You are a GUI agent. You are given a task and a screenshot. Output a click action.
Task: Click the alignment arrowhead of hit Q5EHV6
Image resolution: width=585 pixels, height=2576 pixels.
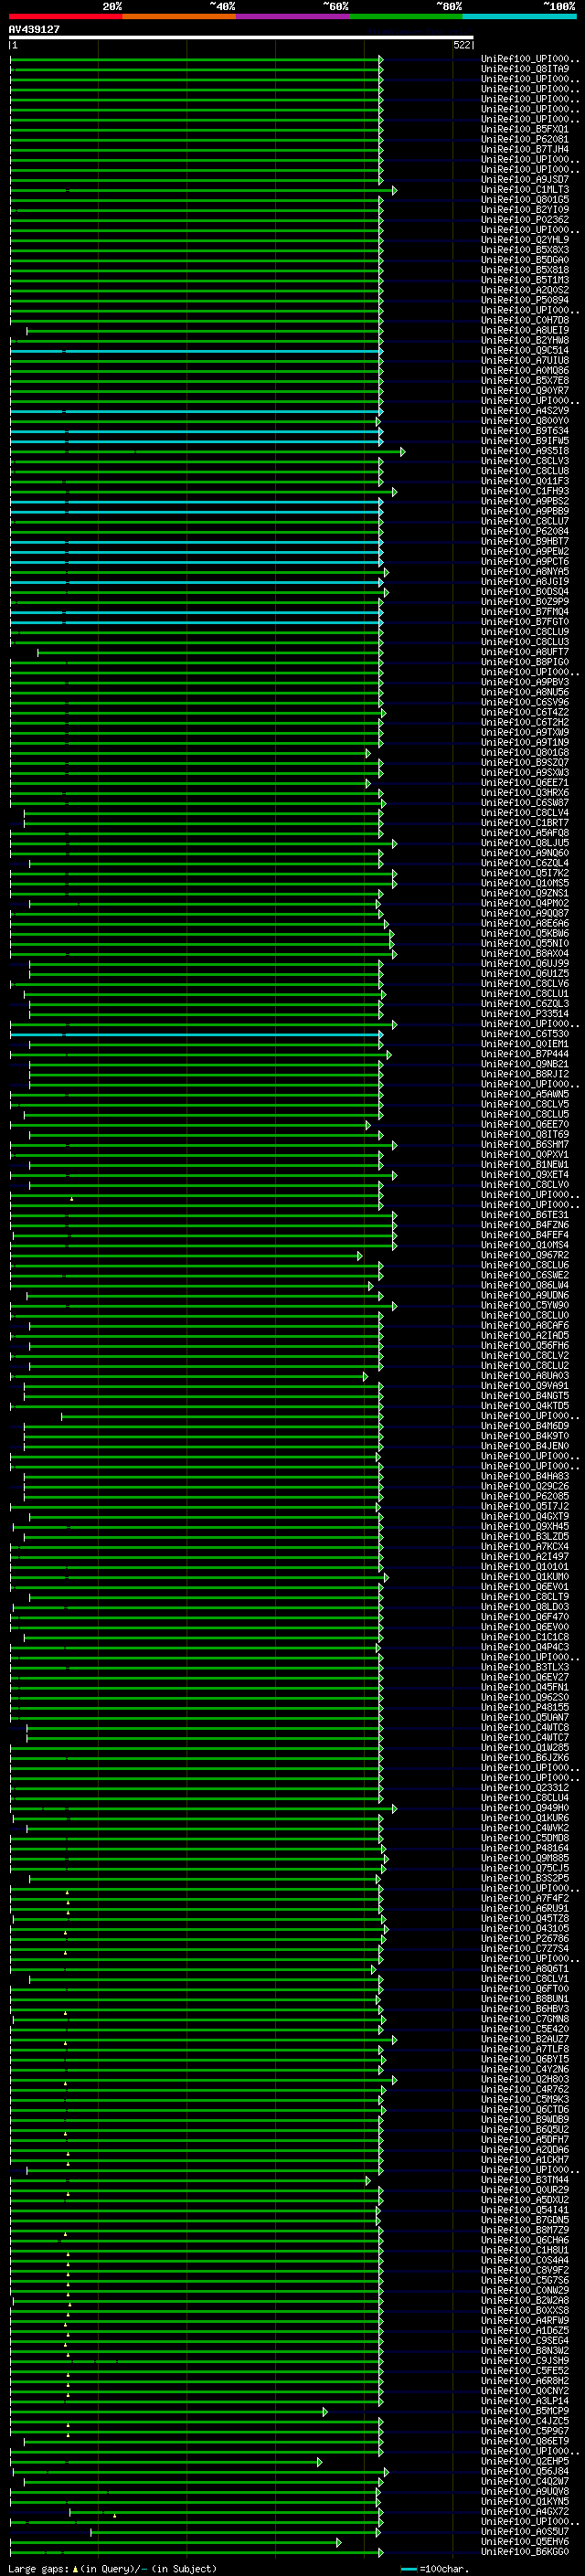(x=339, y=2542)
